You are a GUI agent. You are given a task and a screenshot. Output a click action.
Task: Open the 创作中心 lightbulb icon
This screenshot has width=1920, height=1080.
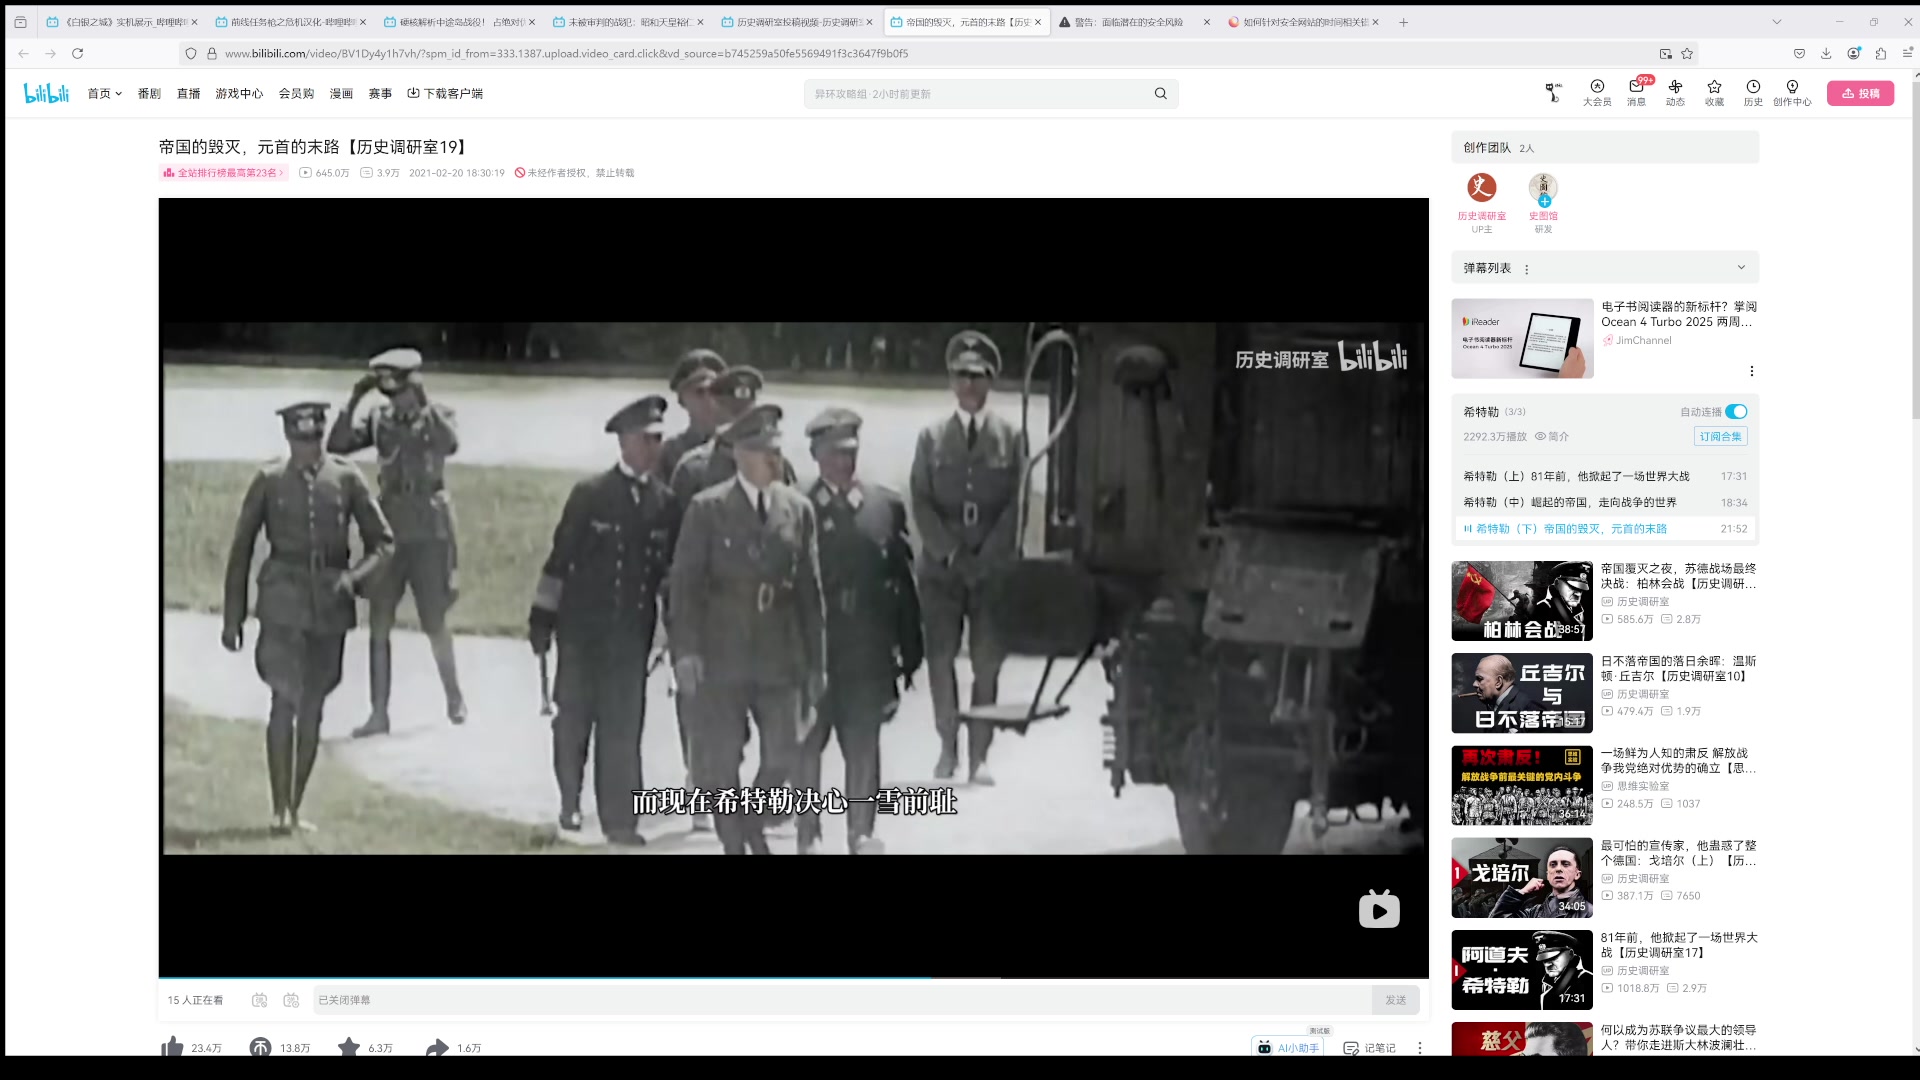1792,93
